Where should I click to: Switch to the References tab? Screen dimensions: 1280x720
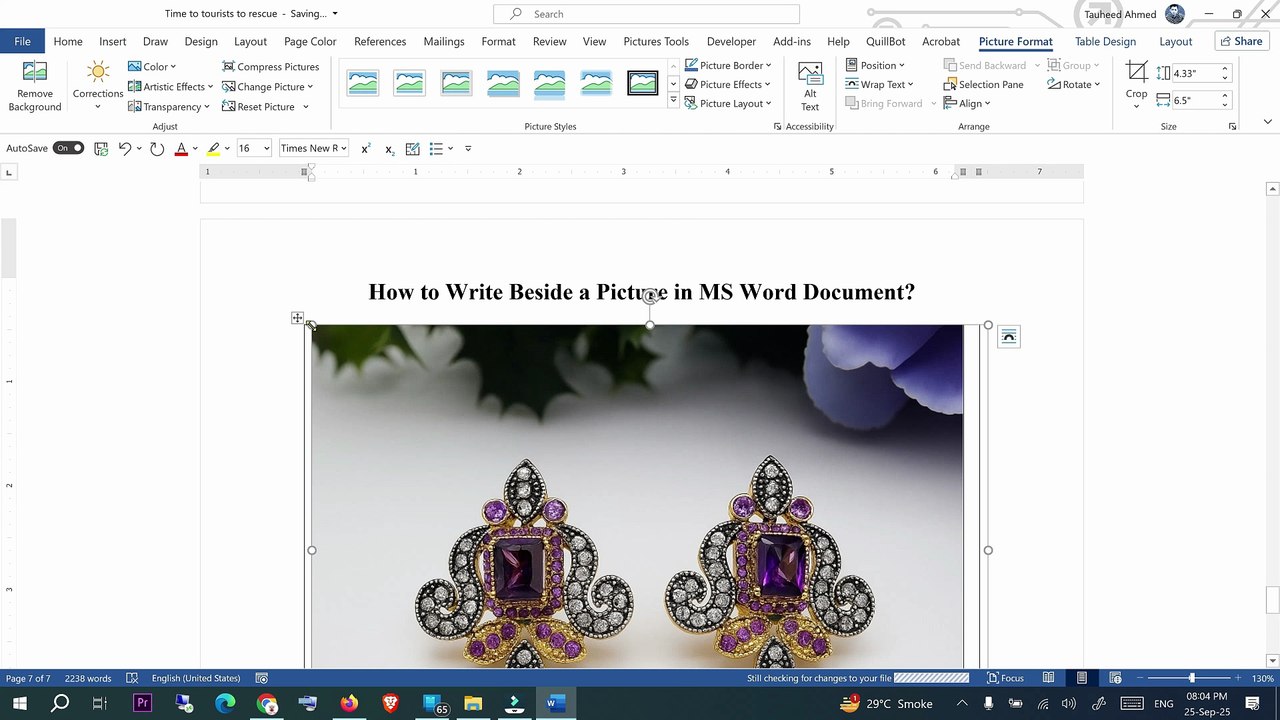pyautogui.click(x=380, y=41)
